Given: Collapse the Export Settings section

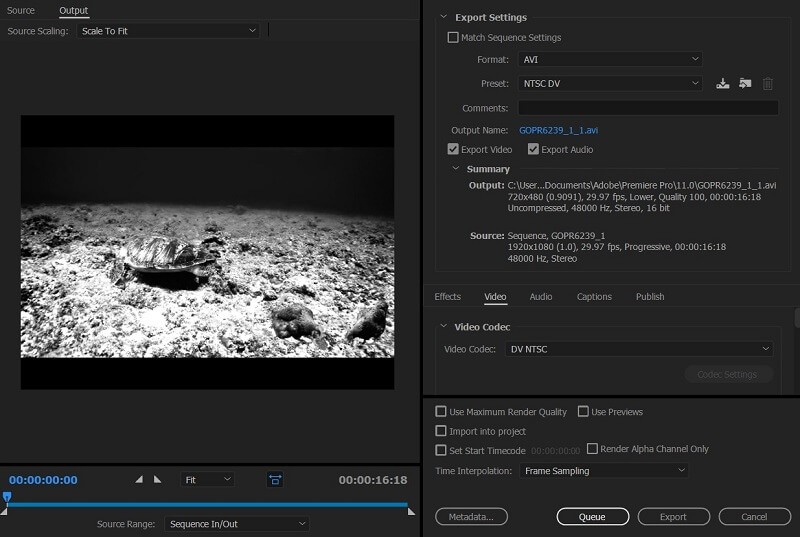Looking at the screenshot, I should point(444,17).
